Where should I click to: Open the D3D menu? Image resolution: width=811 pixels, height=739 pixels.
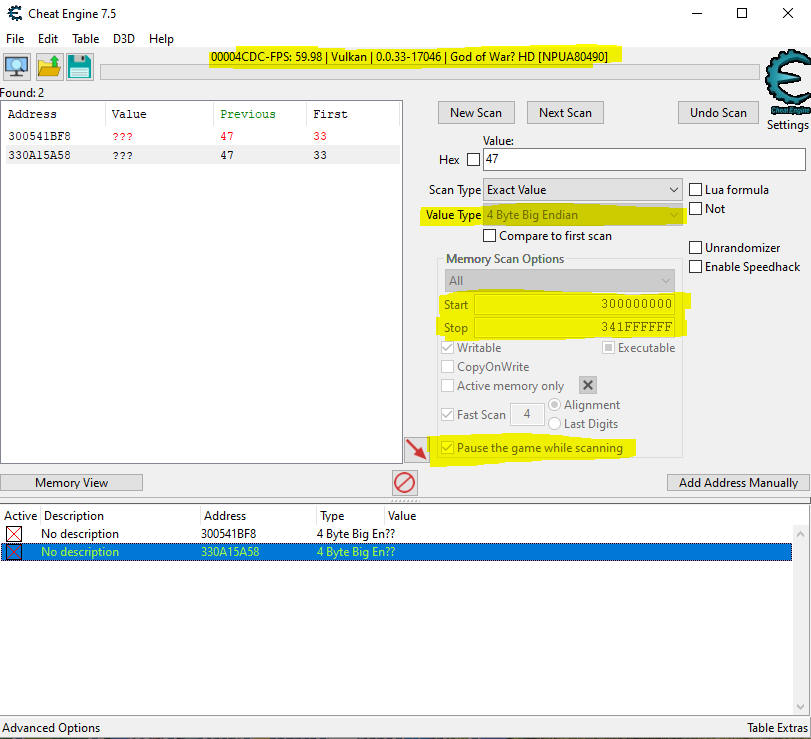[123, 39]
